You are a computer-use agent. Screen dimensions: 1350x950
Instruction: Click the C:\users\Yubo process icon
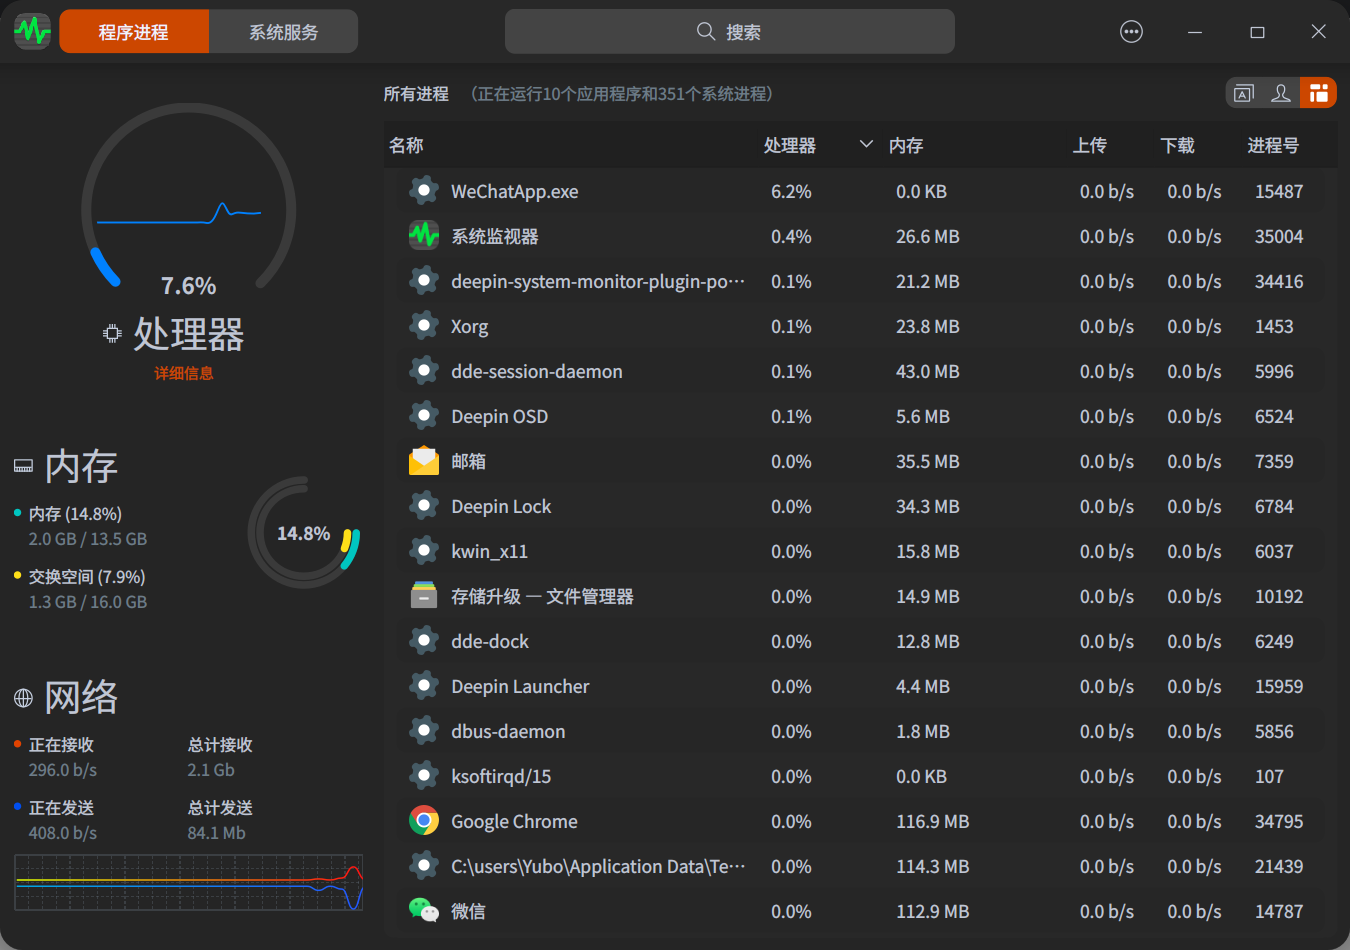424,866
